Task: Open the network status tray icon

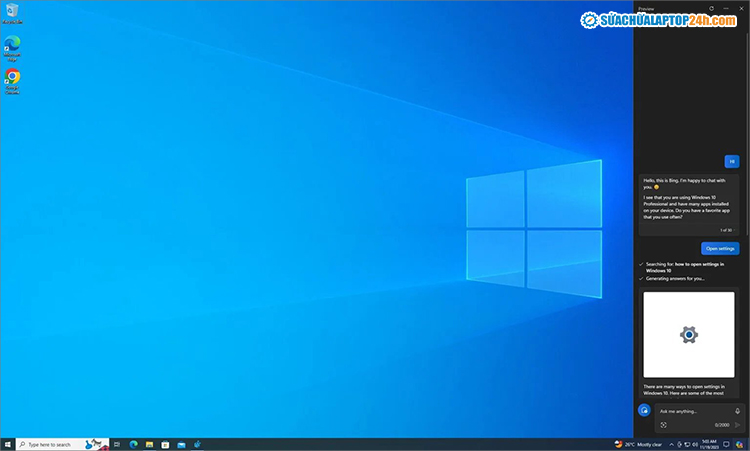Action: point(687,444)
